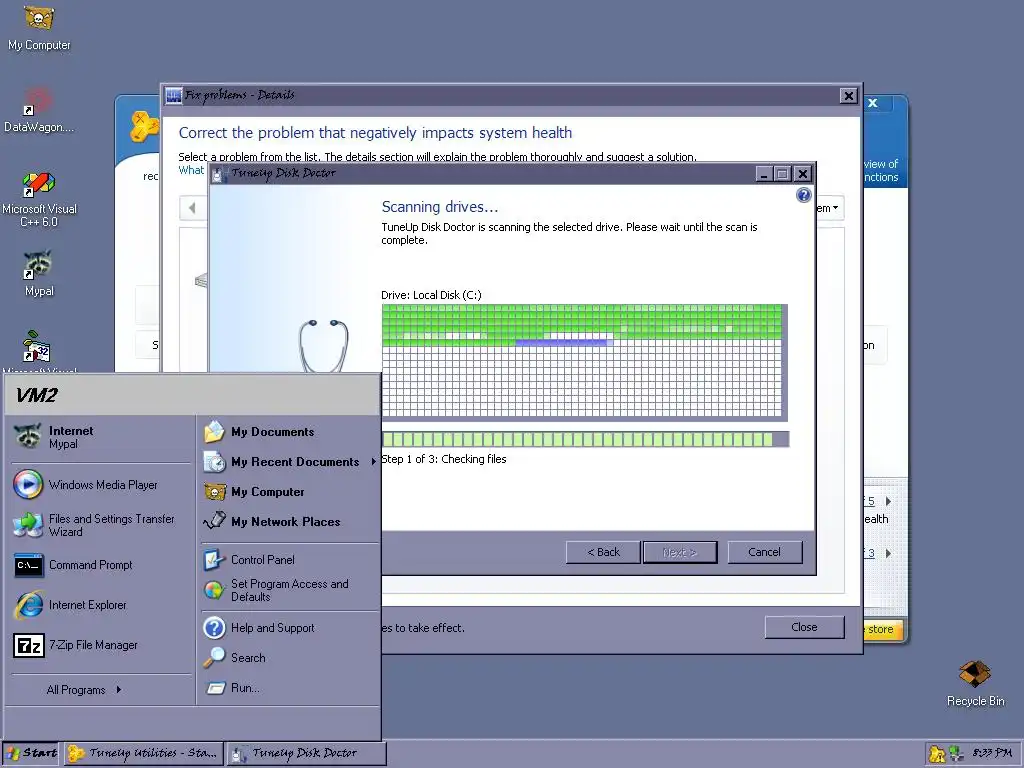Open the Recycle Bin
This screenshot has height=768, width=1024.
click(x=975, y=683)
